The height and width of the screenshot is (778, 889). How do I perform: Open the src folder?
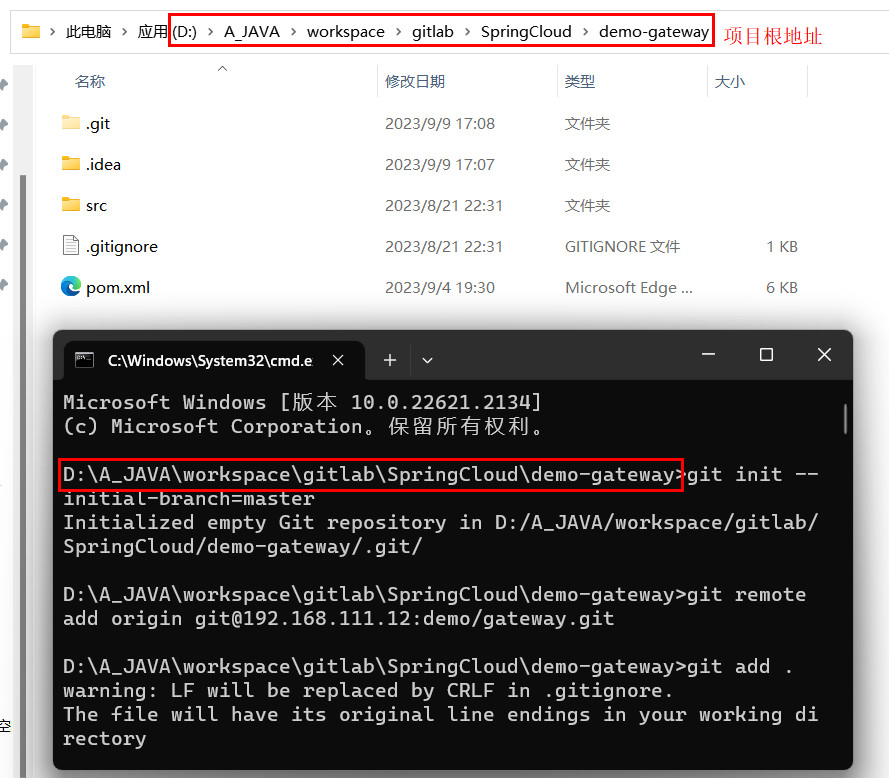pos(96,205)
